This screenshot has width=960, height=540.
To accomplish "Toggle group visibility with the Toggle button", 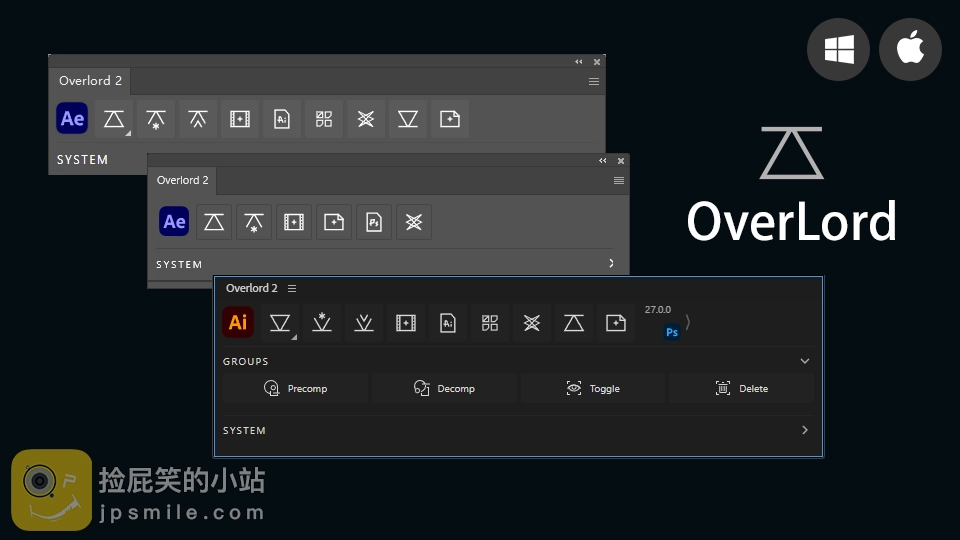I will coord(593,388).
